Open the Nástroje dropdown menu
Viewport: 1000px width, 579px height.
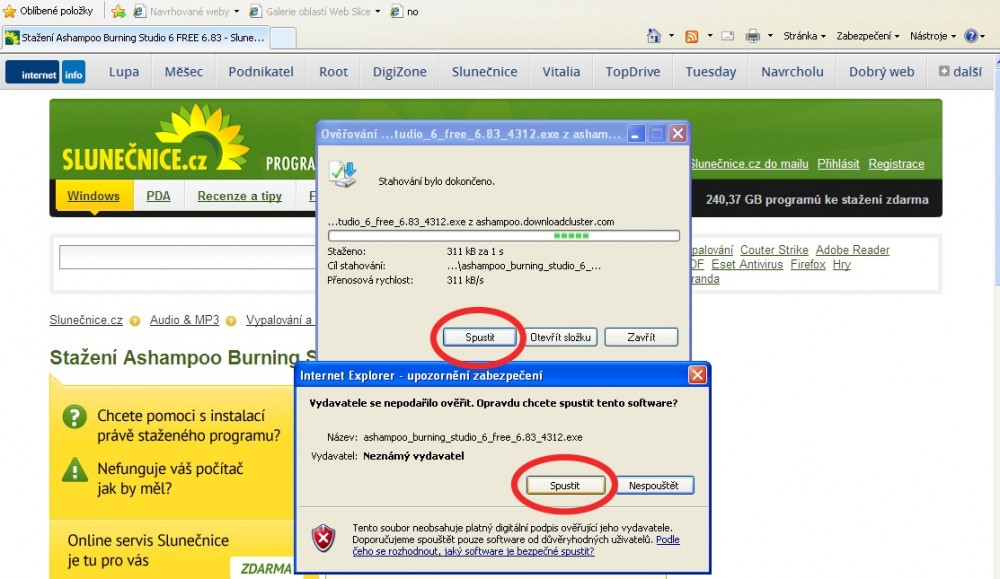click(932, 36)
